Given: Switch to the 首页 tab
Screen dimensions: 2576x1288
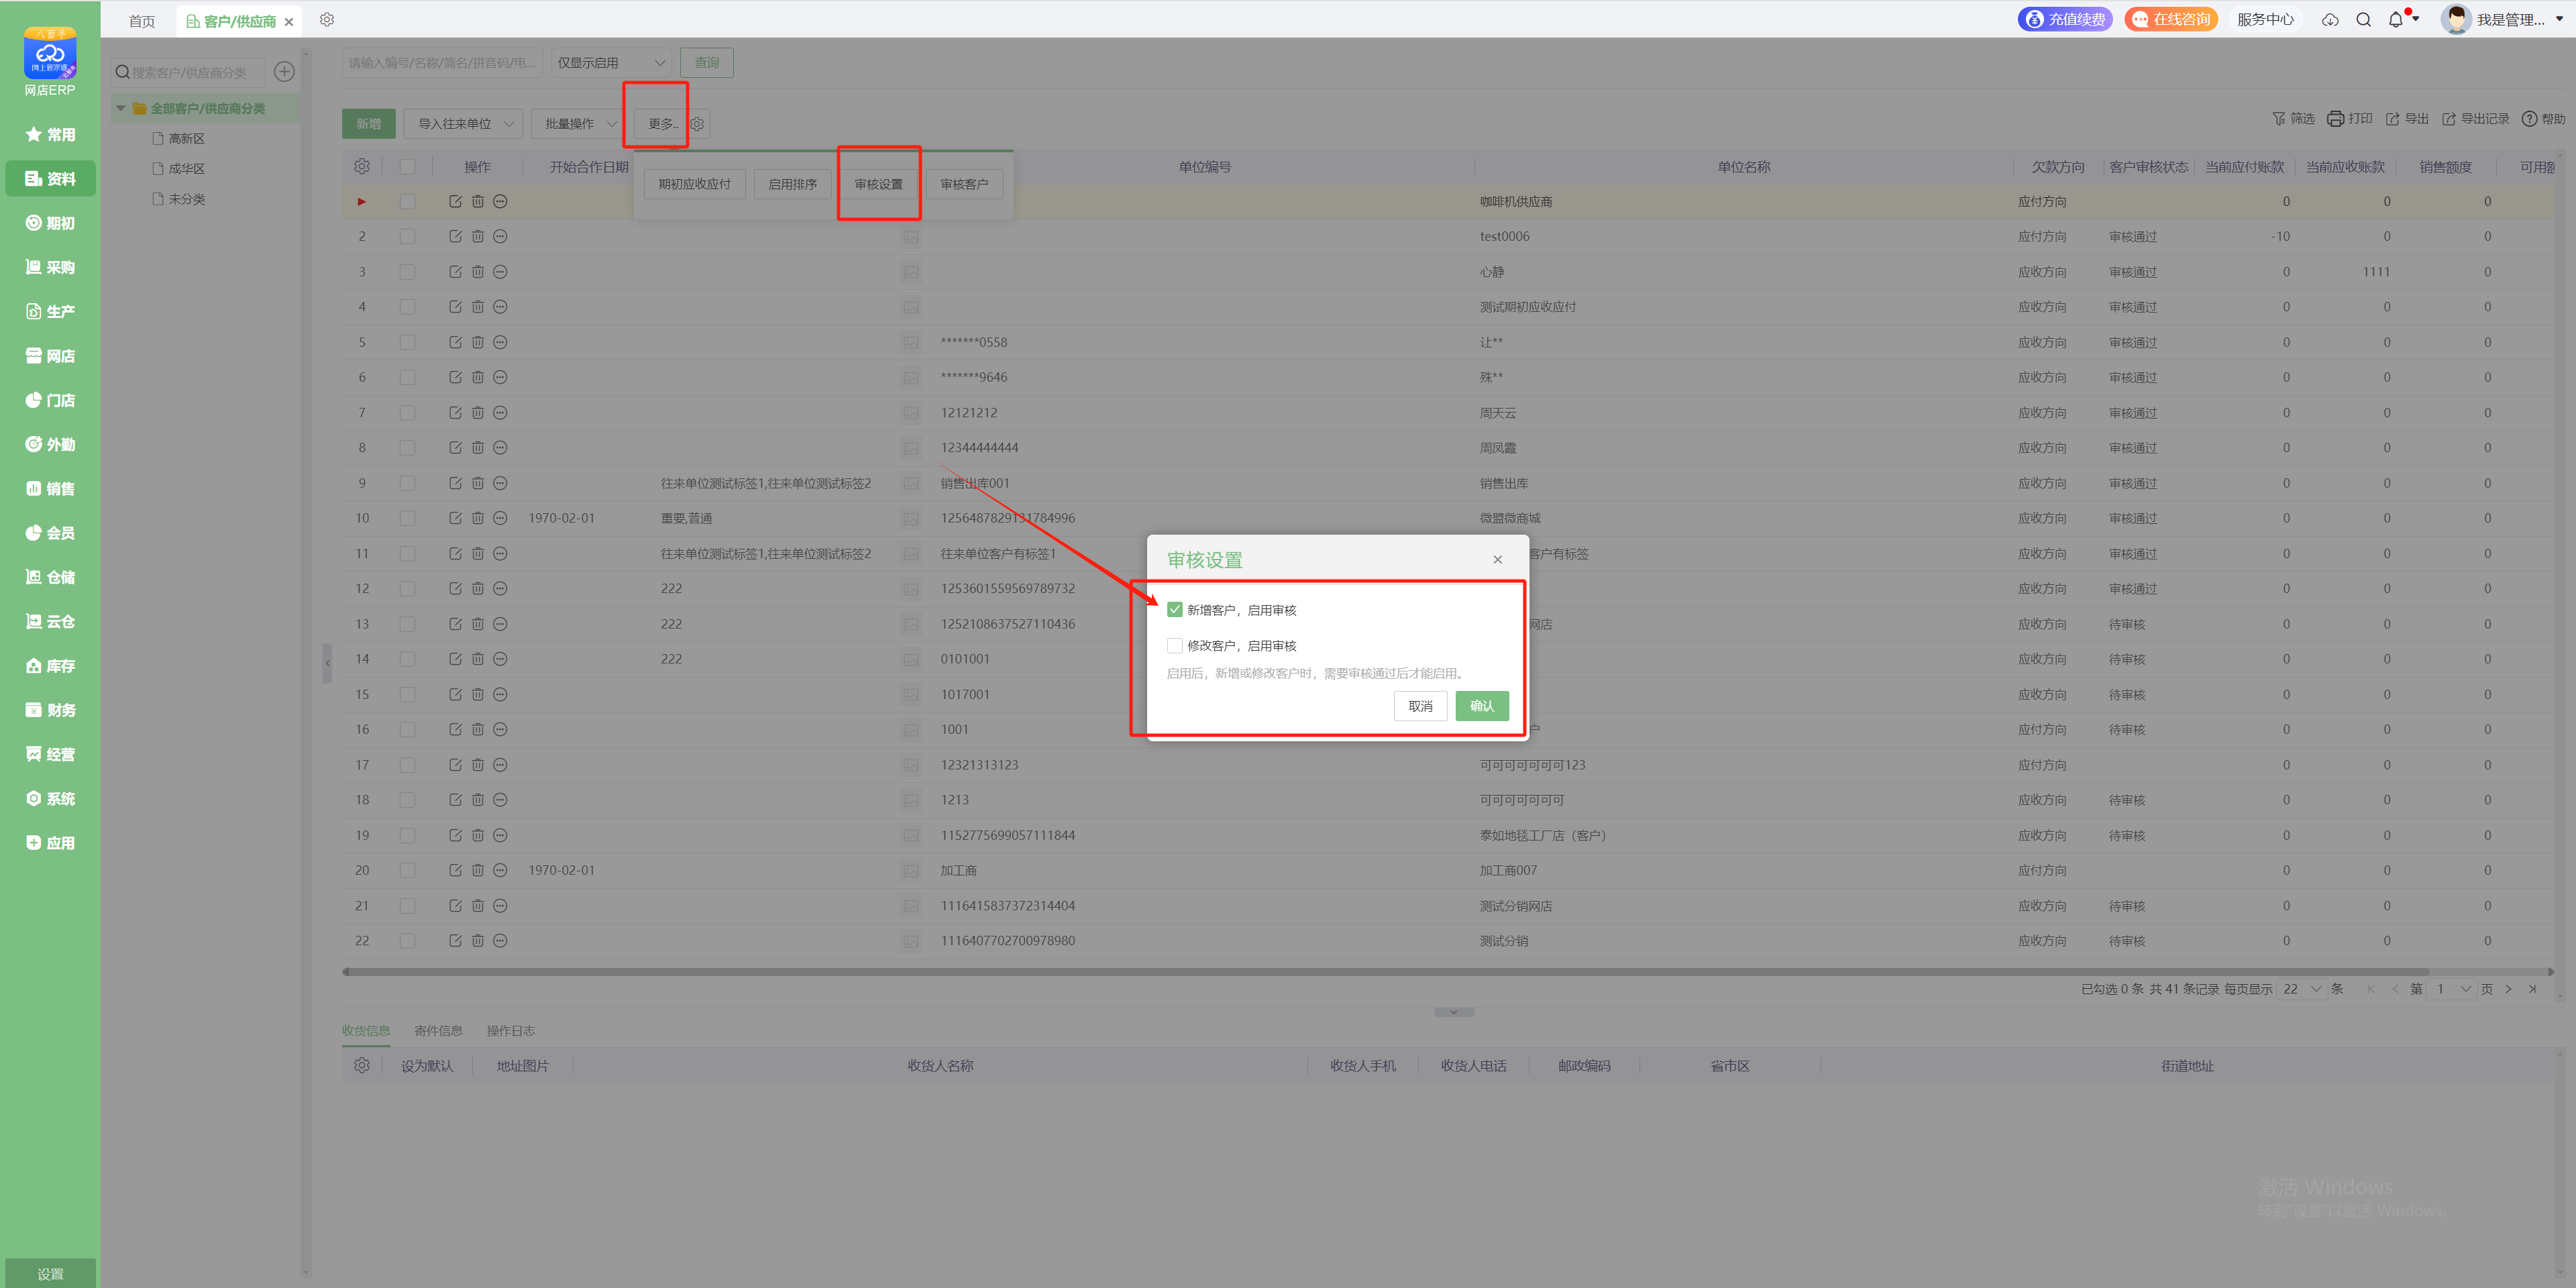Looking at the screenshot, I should coord(142,21).
